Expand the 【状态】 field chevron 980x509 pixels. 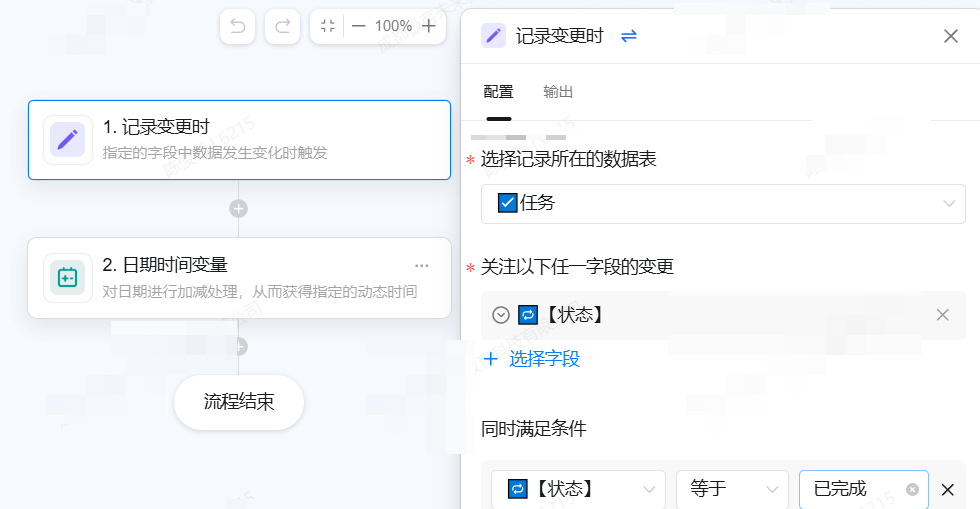coord(501,315)
